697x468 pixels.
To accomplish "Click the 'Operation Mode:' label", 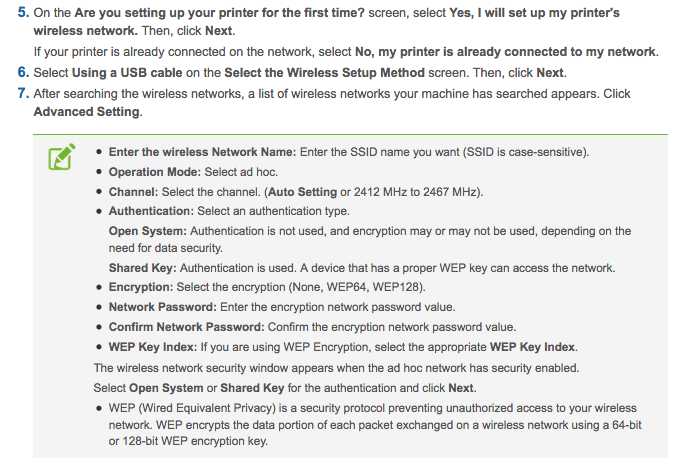I will (155, 172).
